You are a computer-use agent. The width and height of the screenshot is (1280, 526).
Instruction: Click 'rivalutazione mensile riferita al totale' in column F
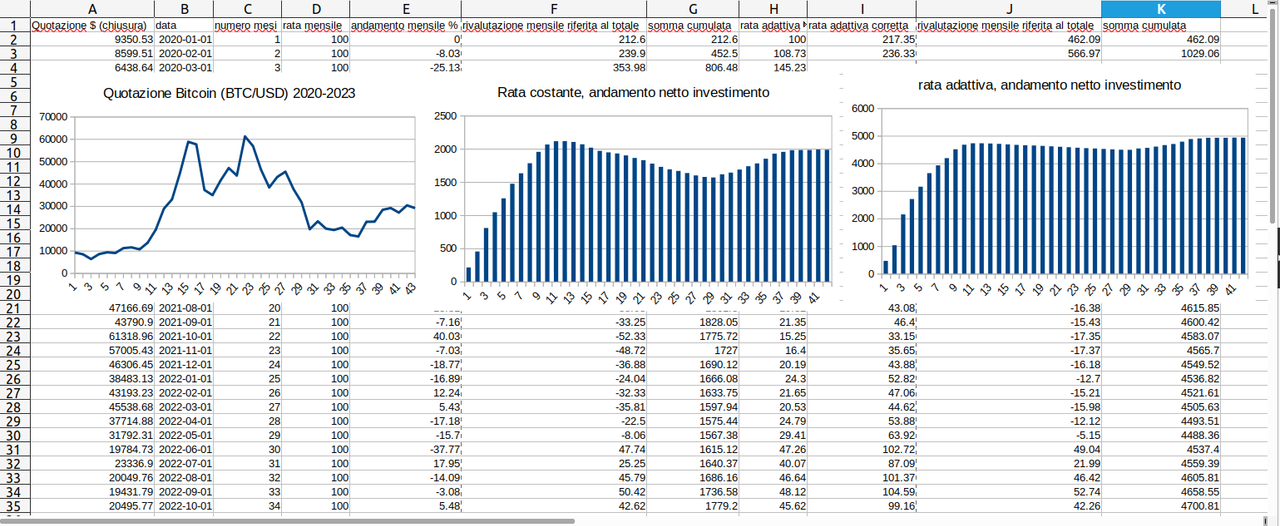[553, 25]
